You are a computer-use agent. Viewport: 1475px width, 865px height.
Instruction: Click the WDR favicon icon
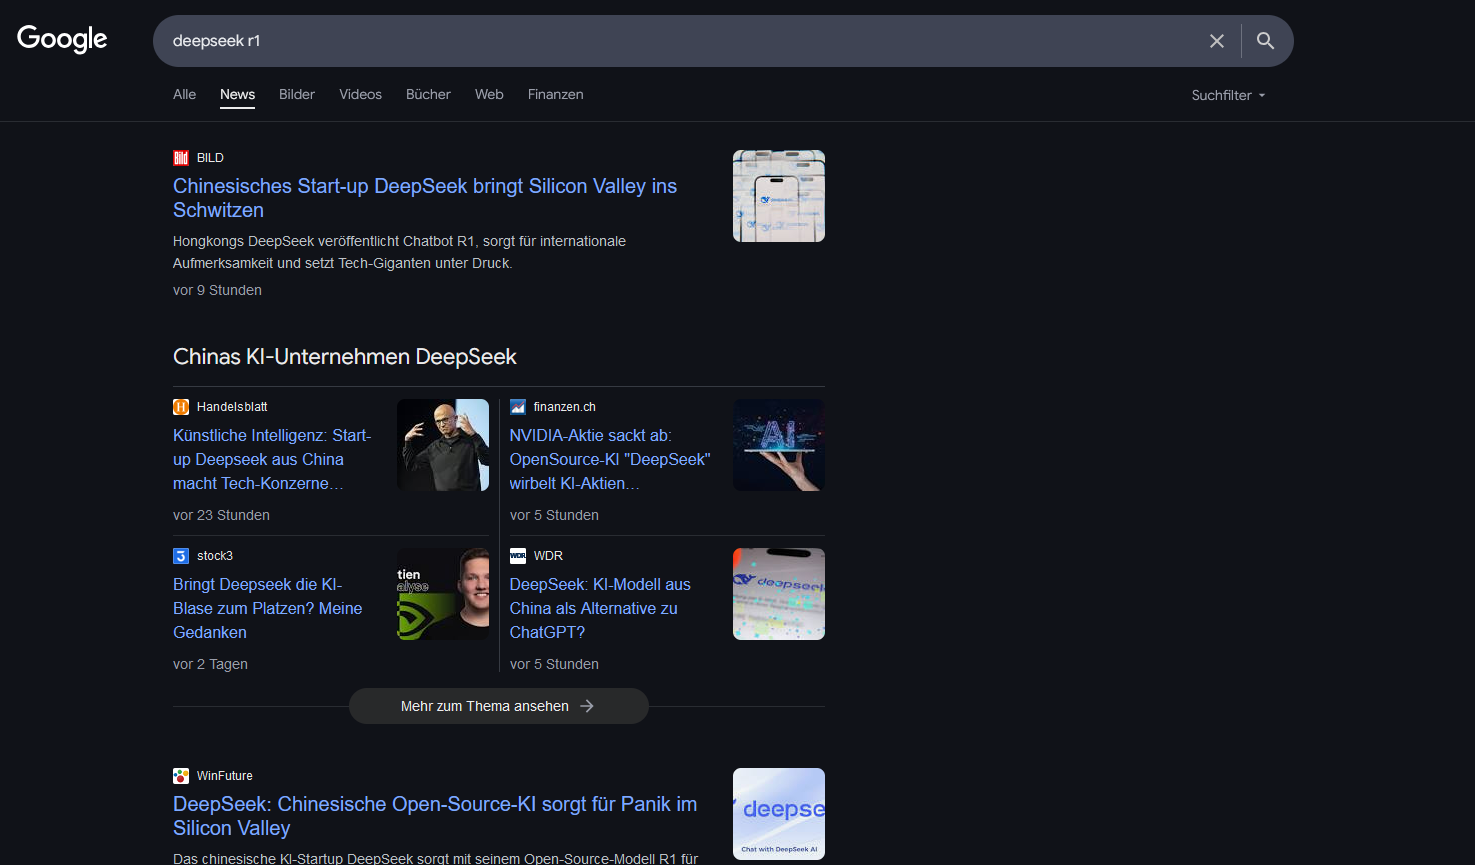518,556
